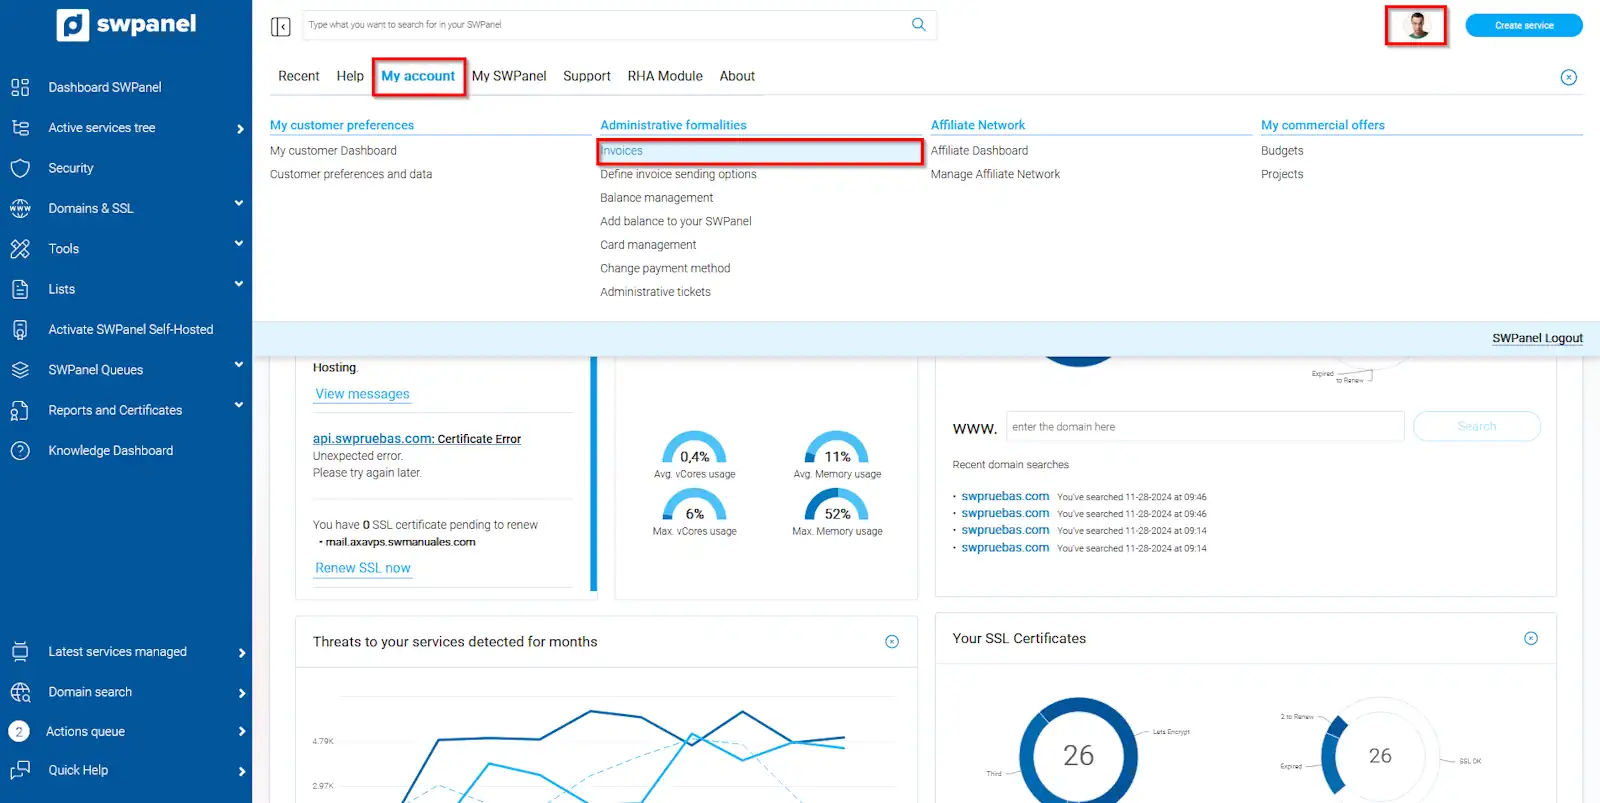Screen dimensions: 1600x803
Task: Click the swpanel logo
Action: [126, 24]
